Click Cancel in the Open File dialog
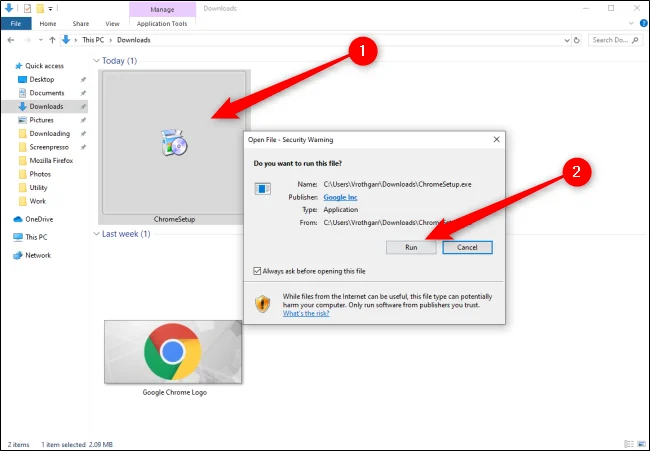The width and height of the screenshot is (650, 451). tap(467, 247)
